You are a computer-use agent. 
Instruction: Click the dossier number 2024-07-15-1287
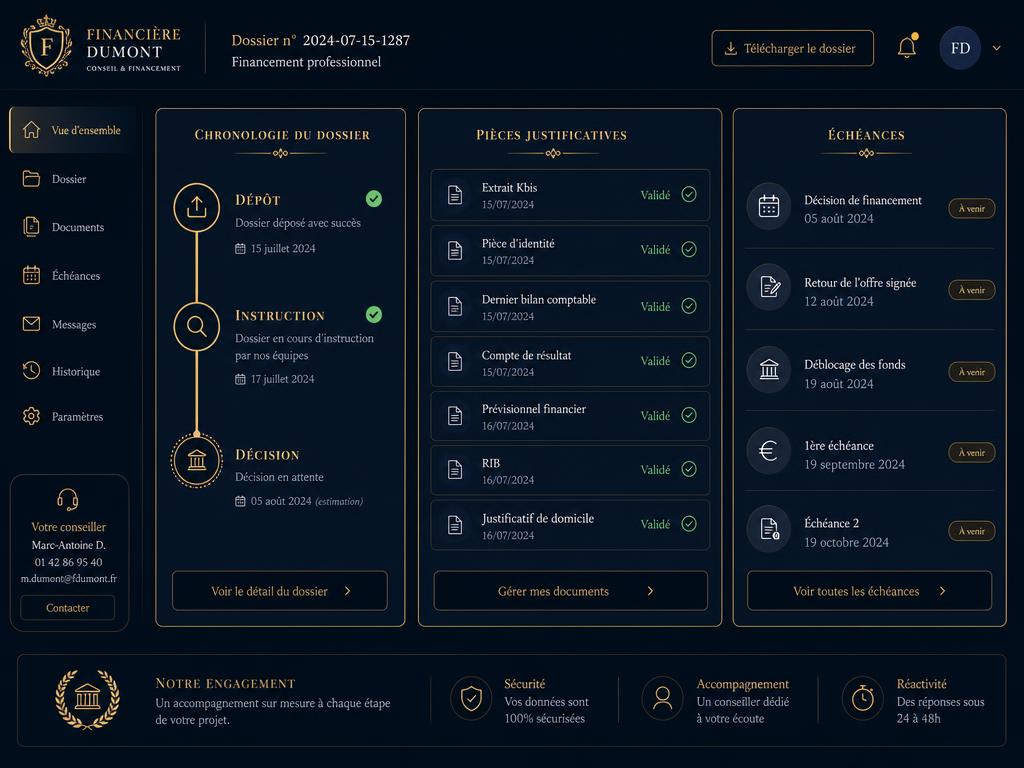click(357, 40)
